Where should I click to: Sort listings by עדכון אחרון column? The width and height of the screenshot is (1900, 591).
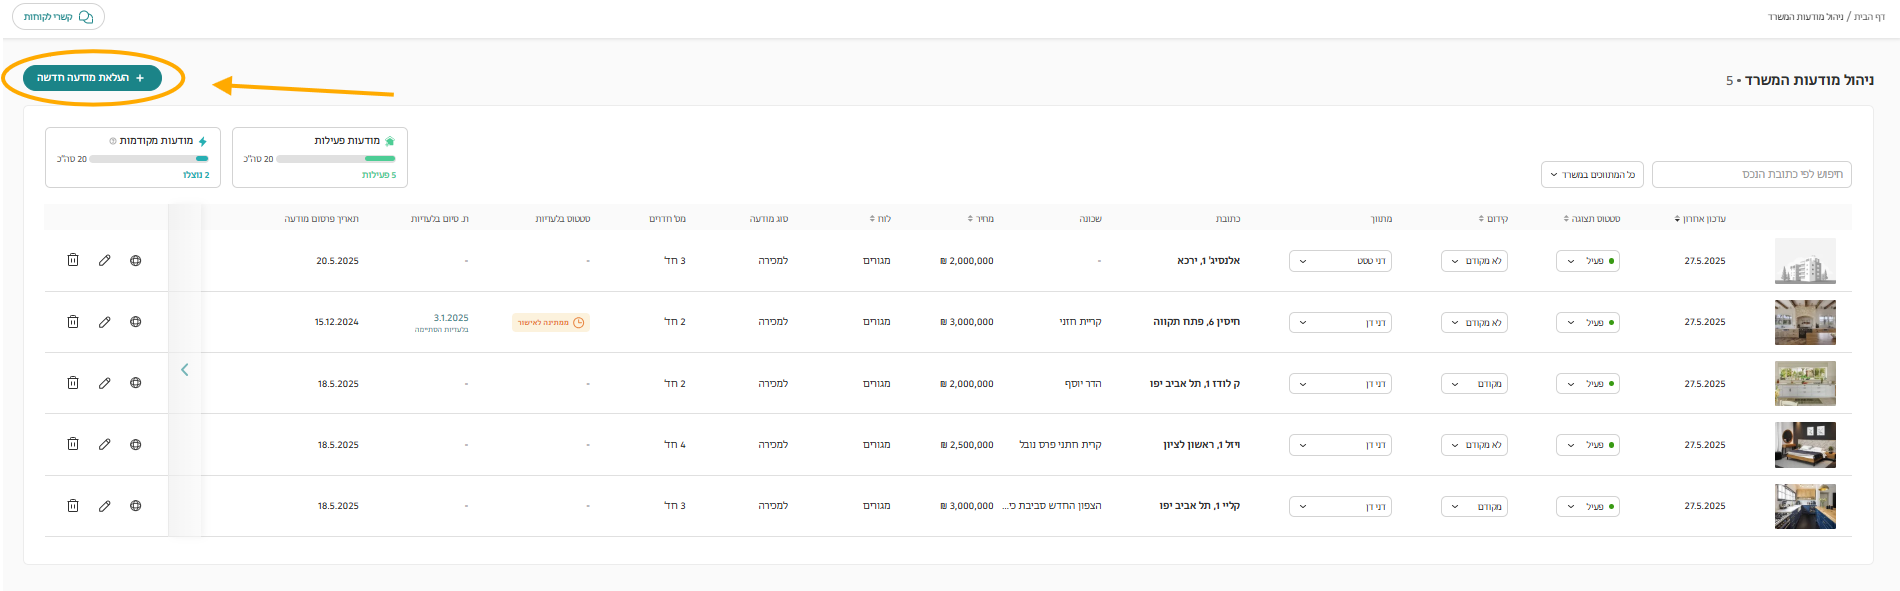tap(1700, 218)
